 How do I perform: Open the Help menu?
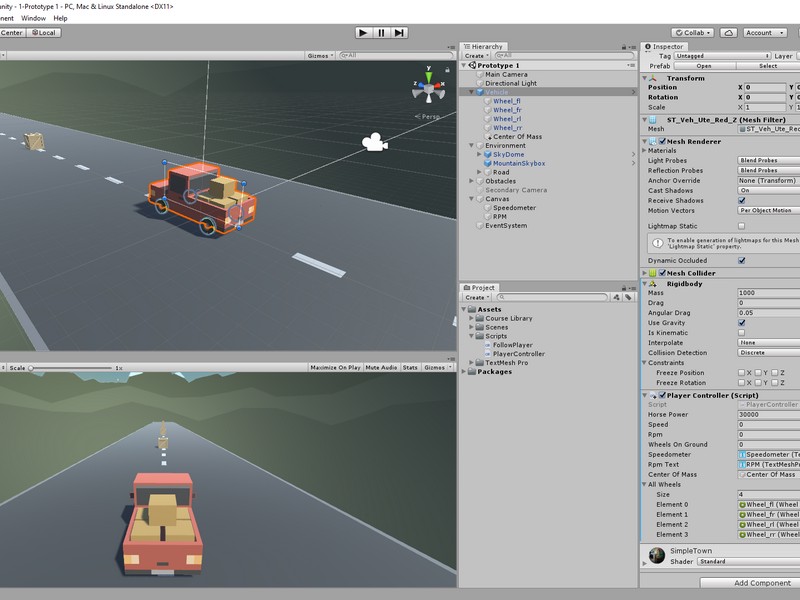[x=60, y=18]
